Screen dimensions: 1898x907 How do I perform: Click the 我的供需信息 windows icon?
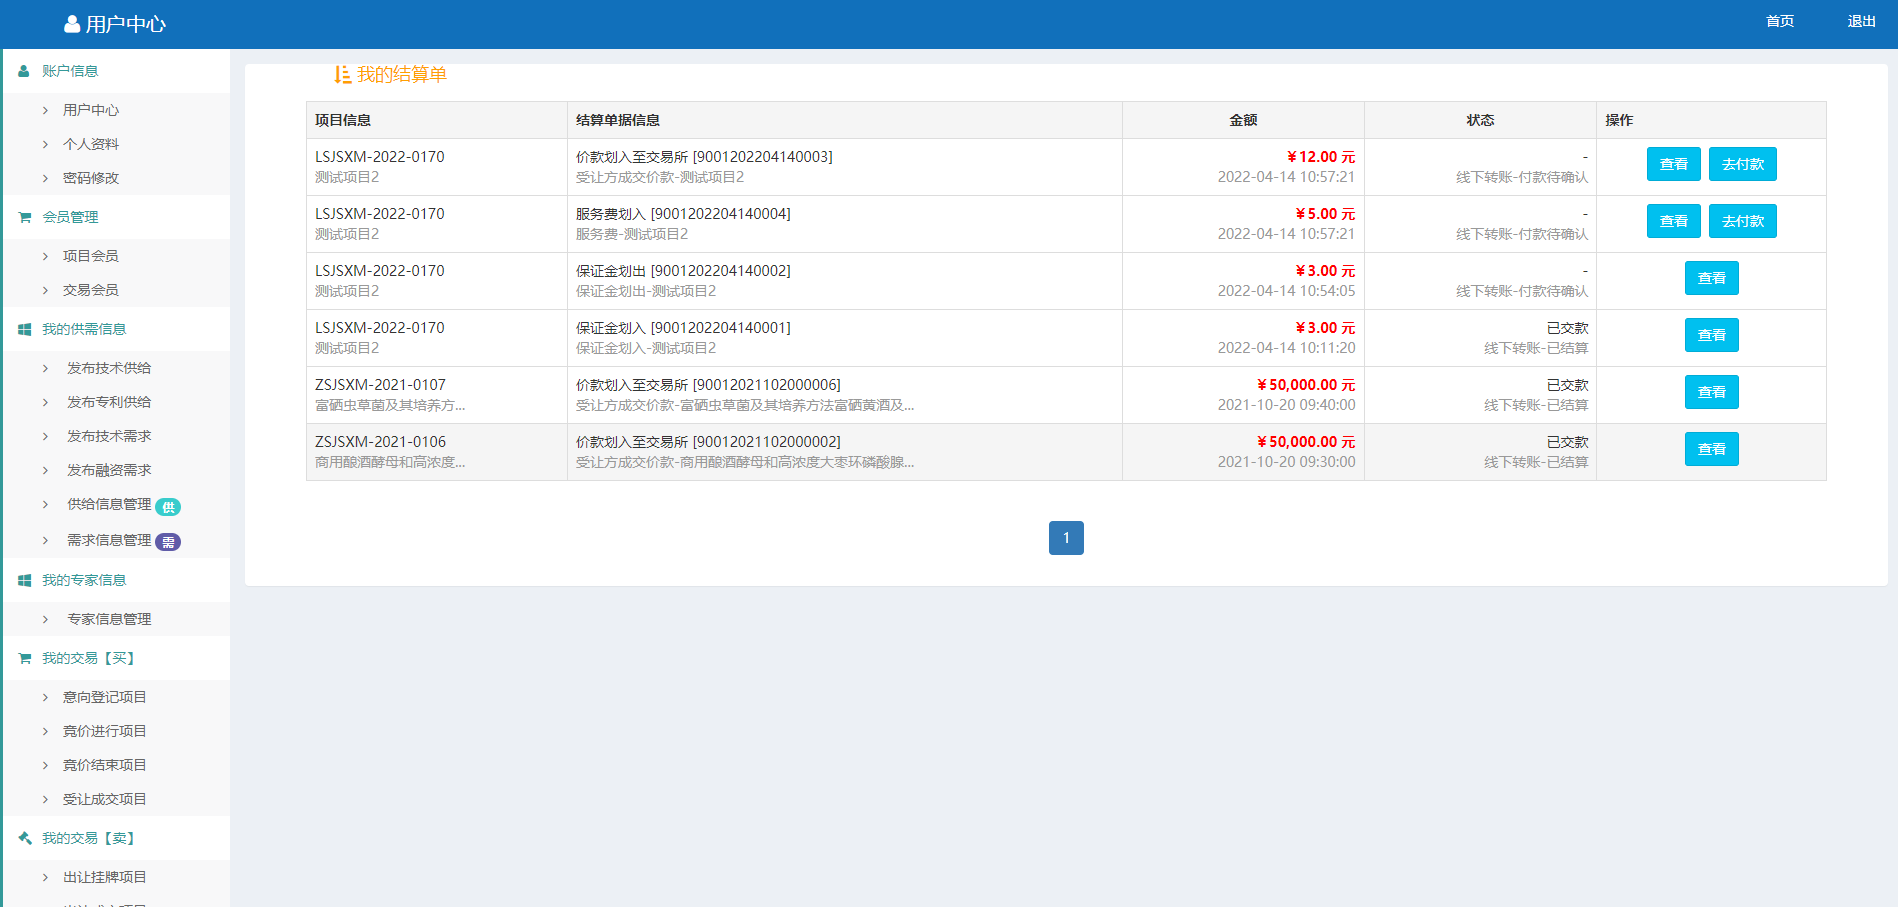click(24, 329)
